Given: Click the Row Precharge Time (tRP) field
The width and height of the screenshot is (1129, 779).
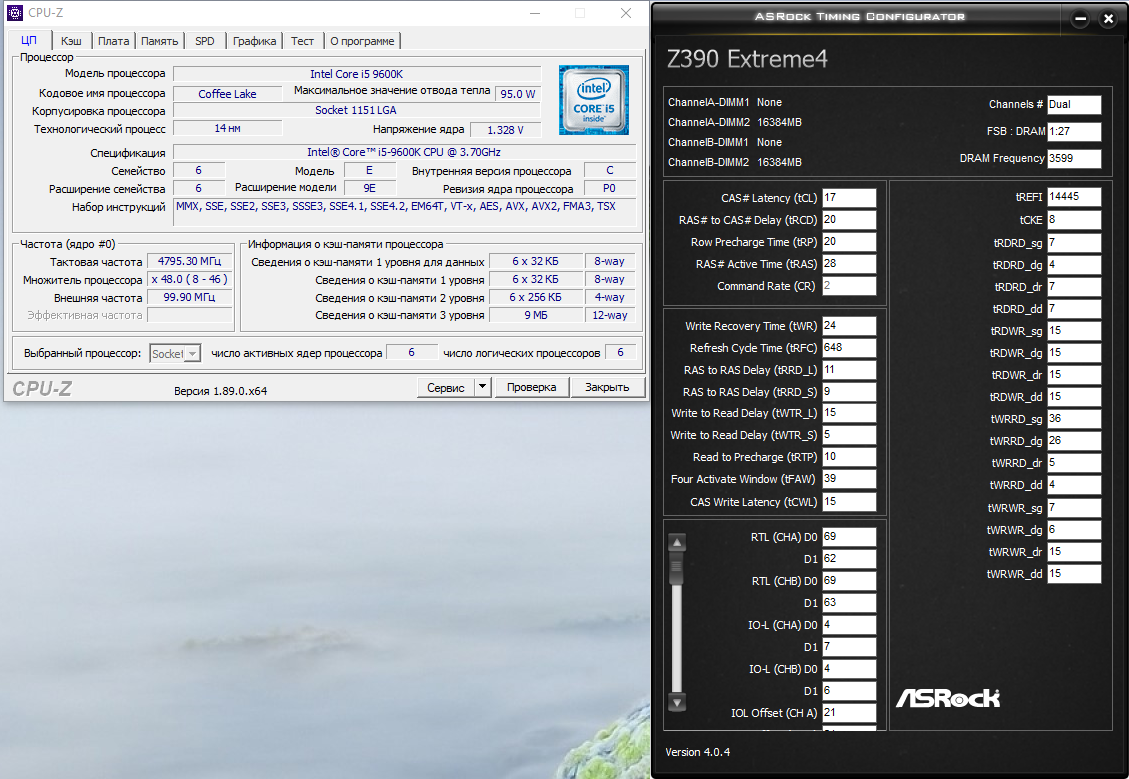Looking at the screenshot, I should point(849,242).
